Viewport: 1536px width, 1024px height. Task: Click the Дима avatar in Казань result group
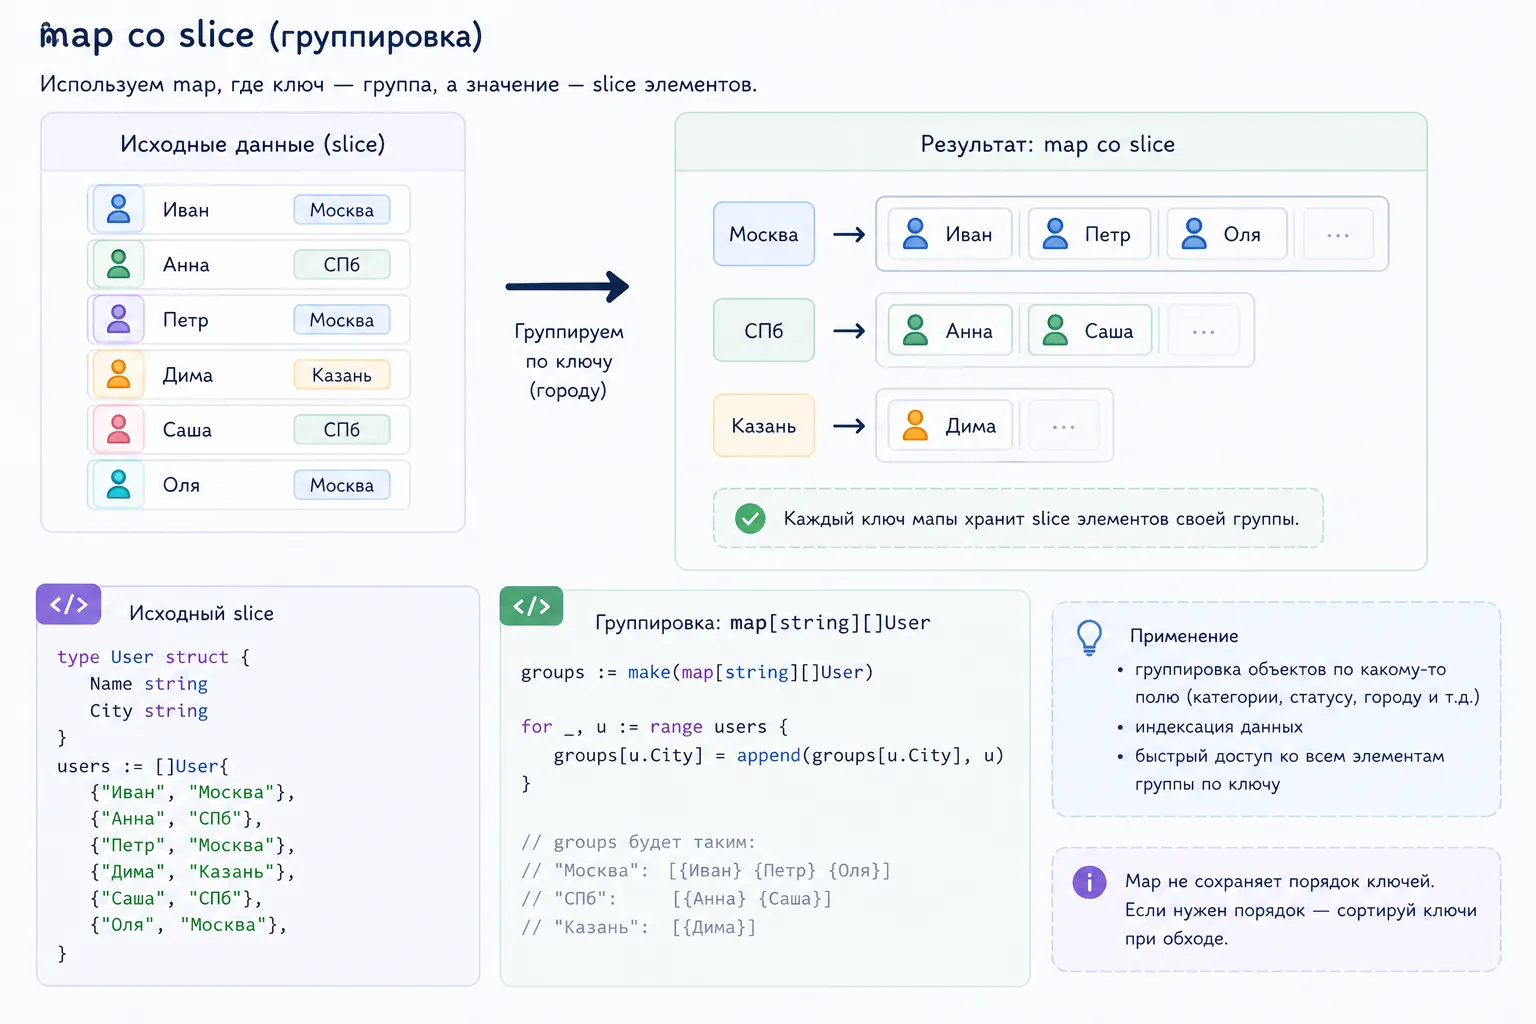[x=915, y=425]
